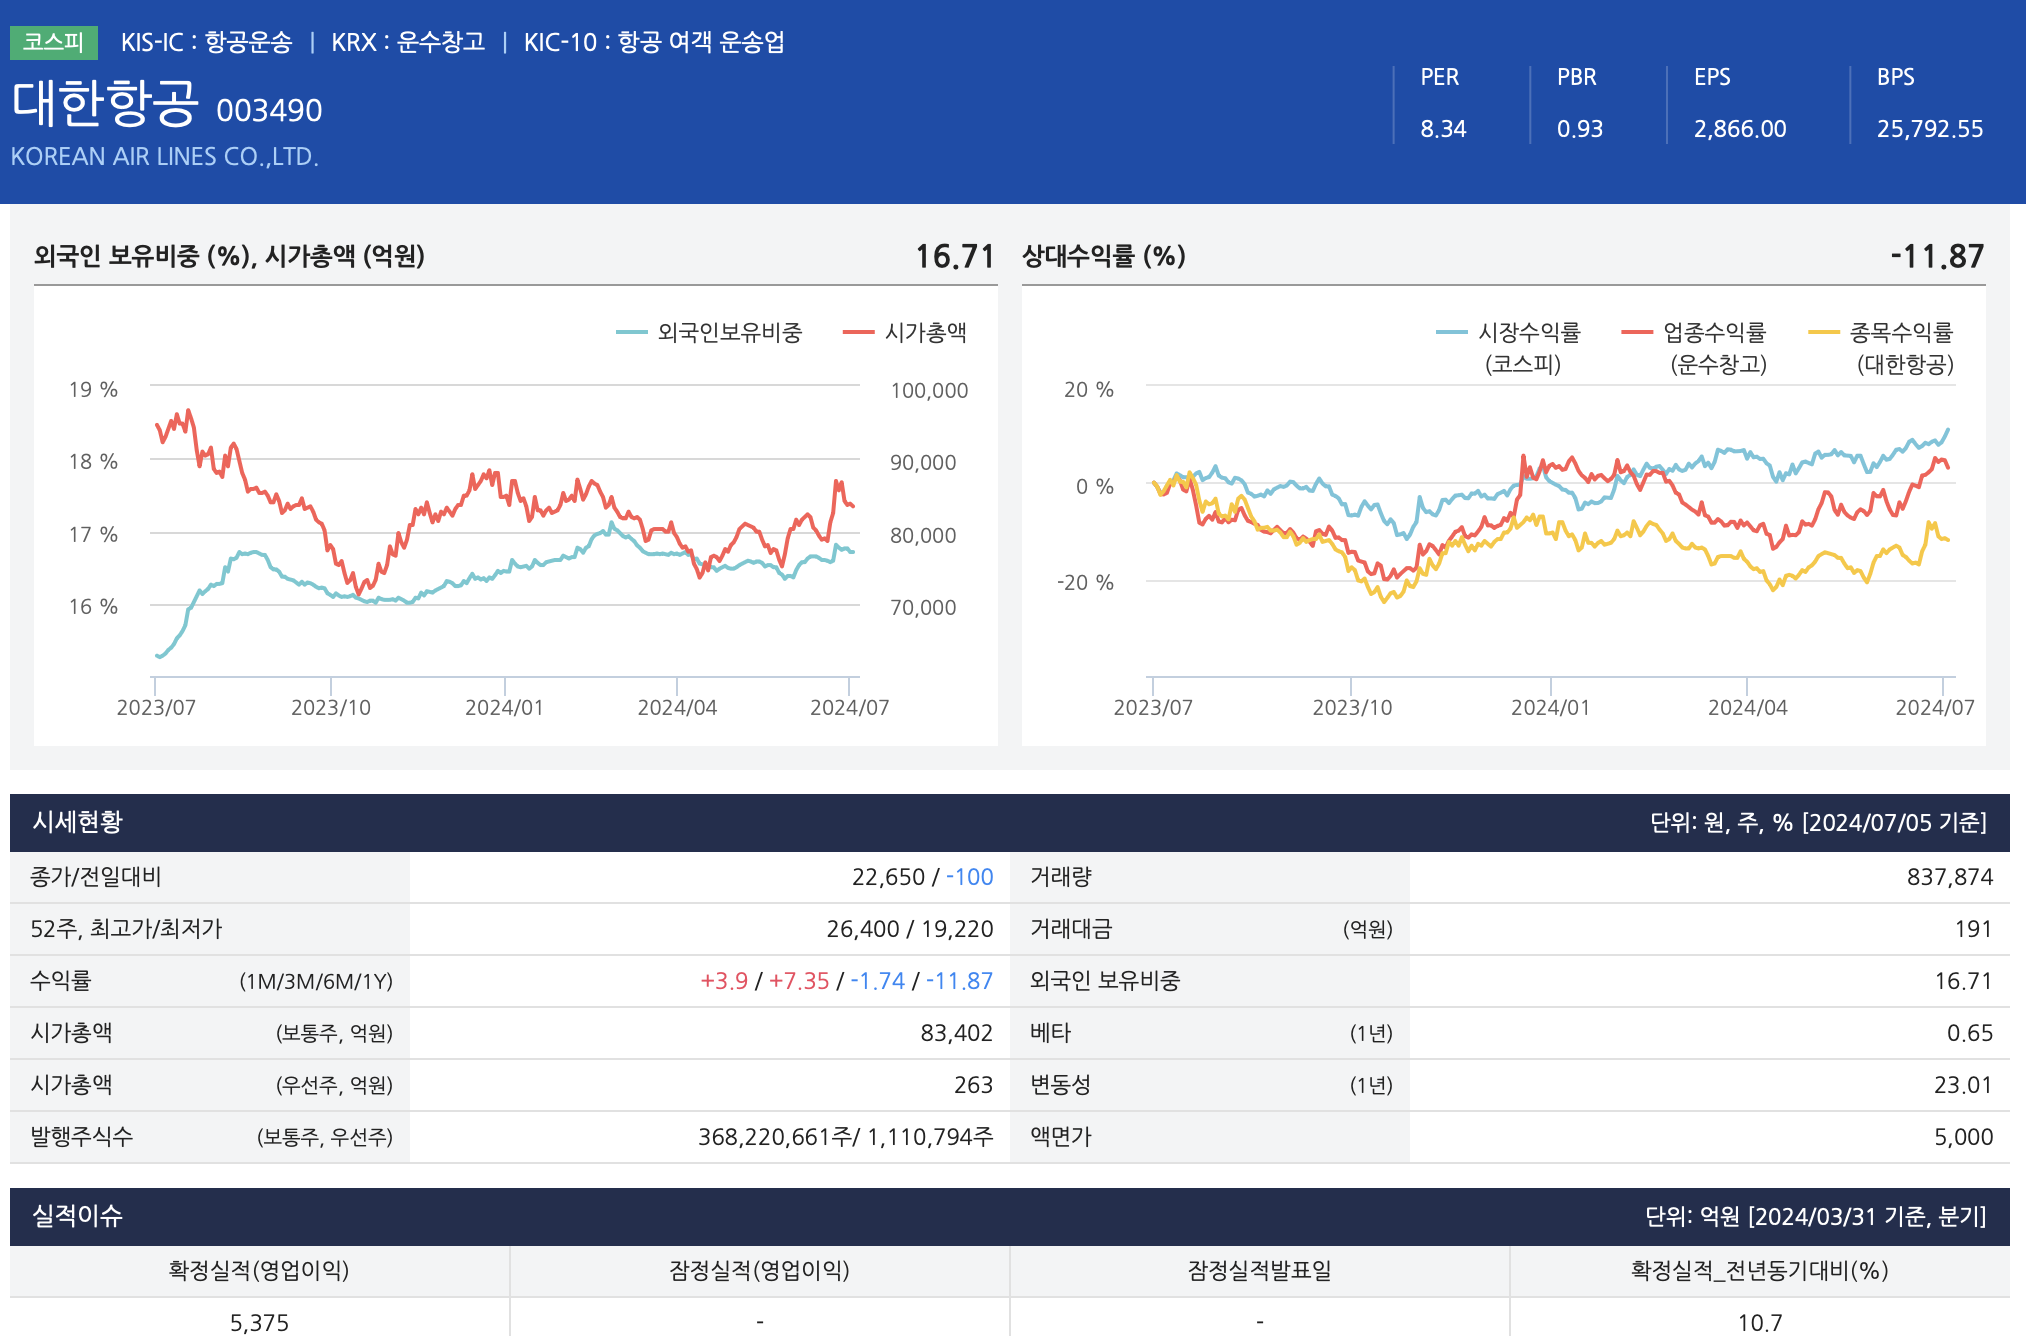Click the 잠정실적발표일 column header
The height and width of the screenshot is (1336, 2026).
[x=1259, y=1270]
